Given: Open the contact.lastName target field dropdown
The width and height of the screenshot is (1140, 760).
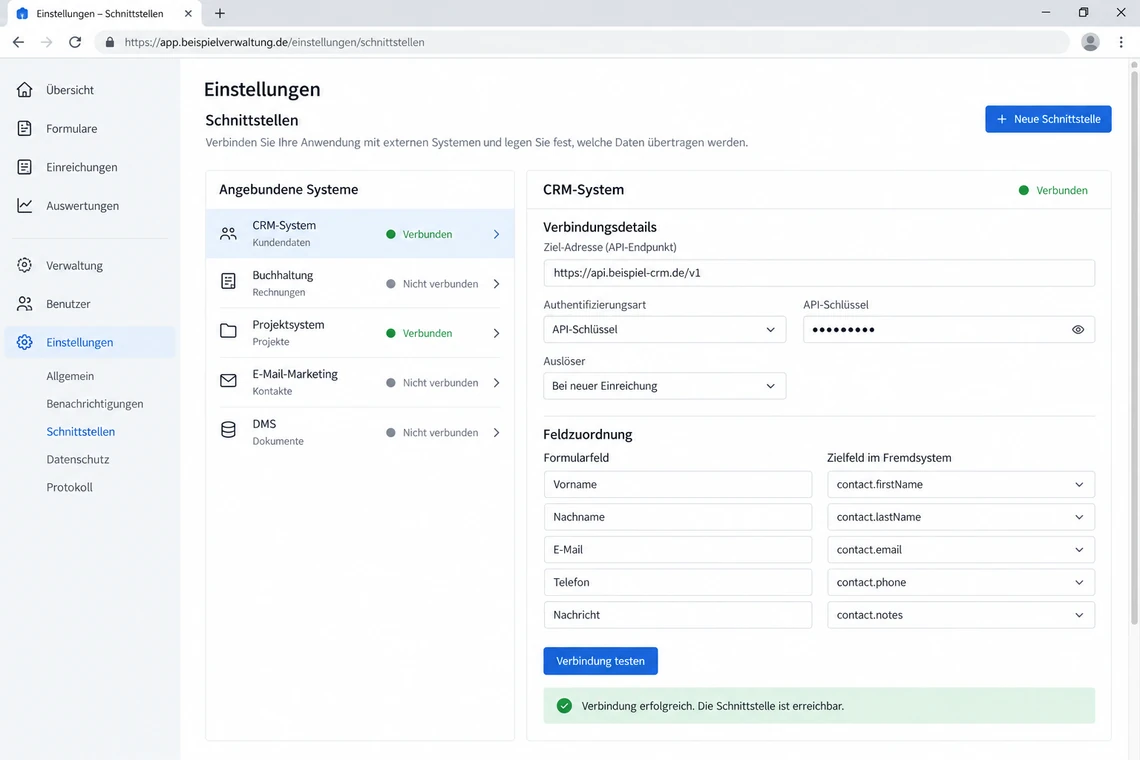Looking at the screenshot, I should [x=960, y=517].
